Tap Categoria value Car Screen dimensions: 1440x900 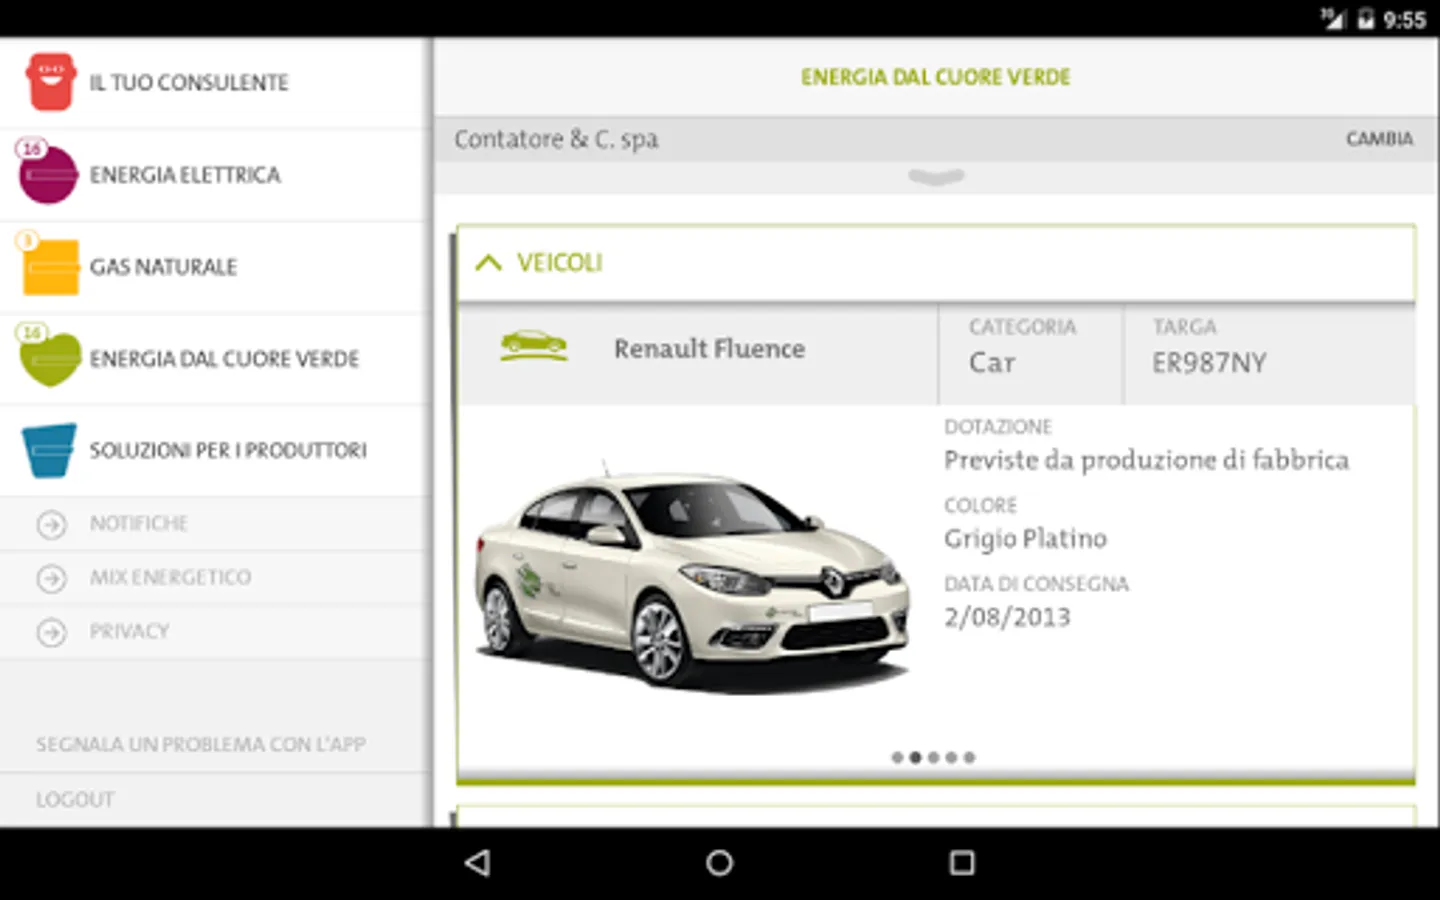(992, 363)
